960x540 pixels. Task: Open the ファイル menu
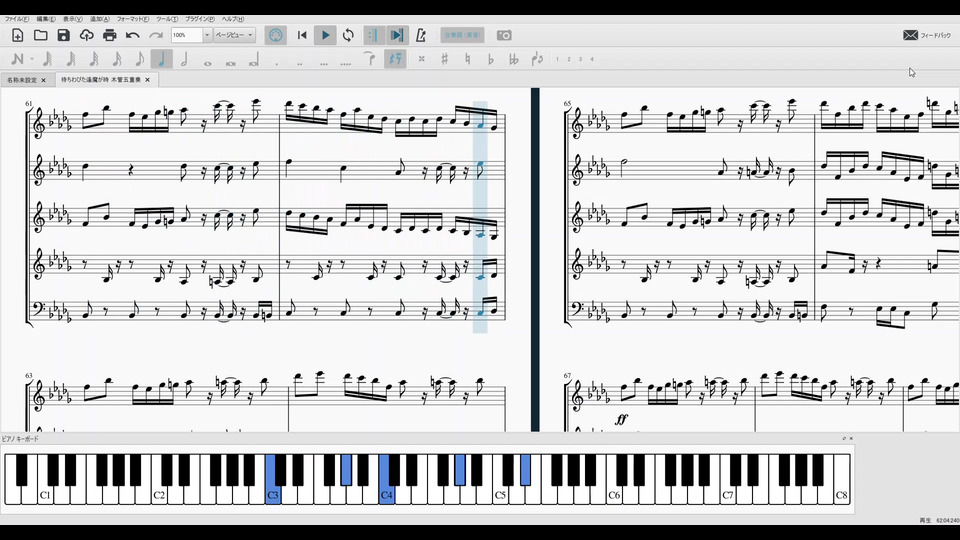(x=17, y=19)
